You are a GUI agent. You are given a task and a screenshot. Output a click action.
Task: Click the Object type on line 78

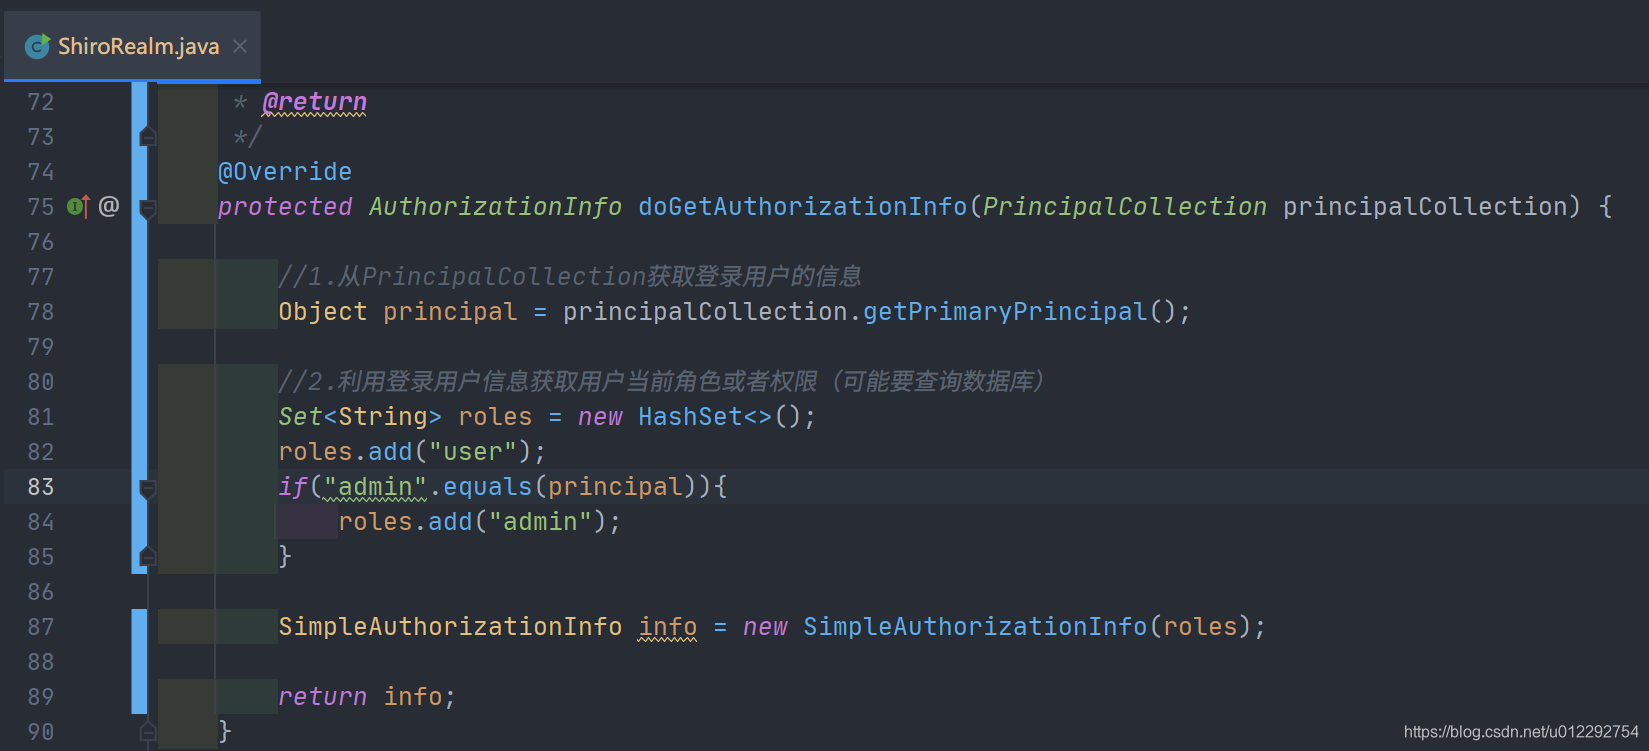tap(323, 312)
